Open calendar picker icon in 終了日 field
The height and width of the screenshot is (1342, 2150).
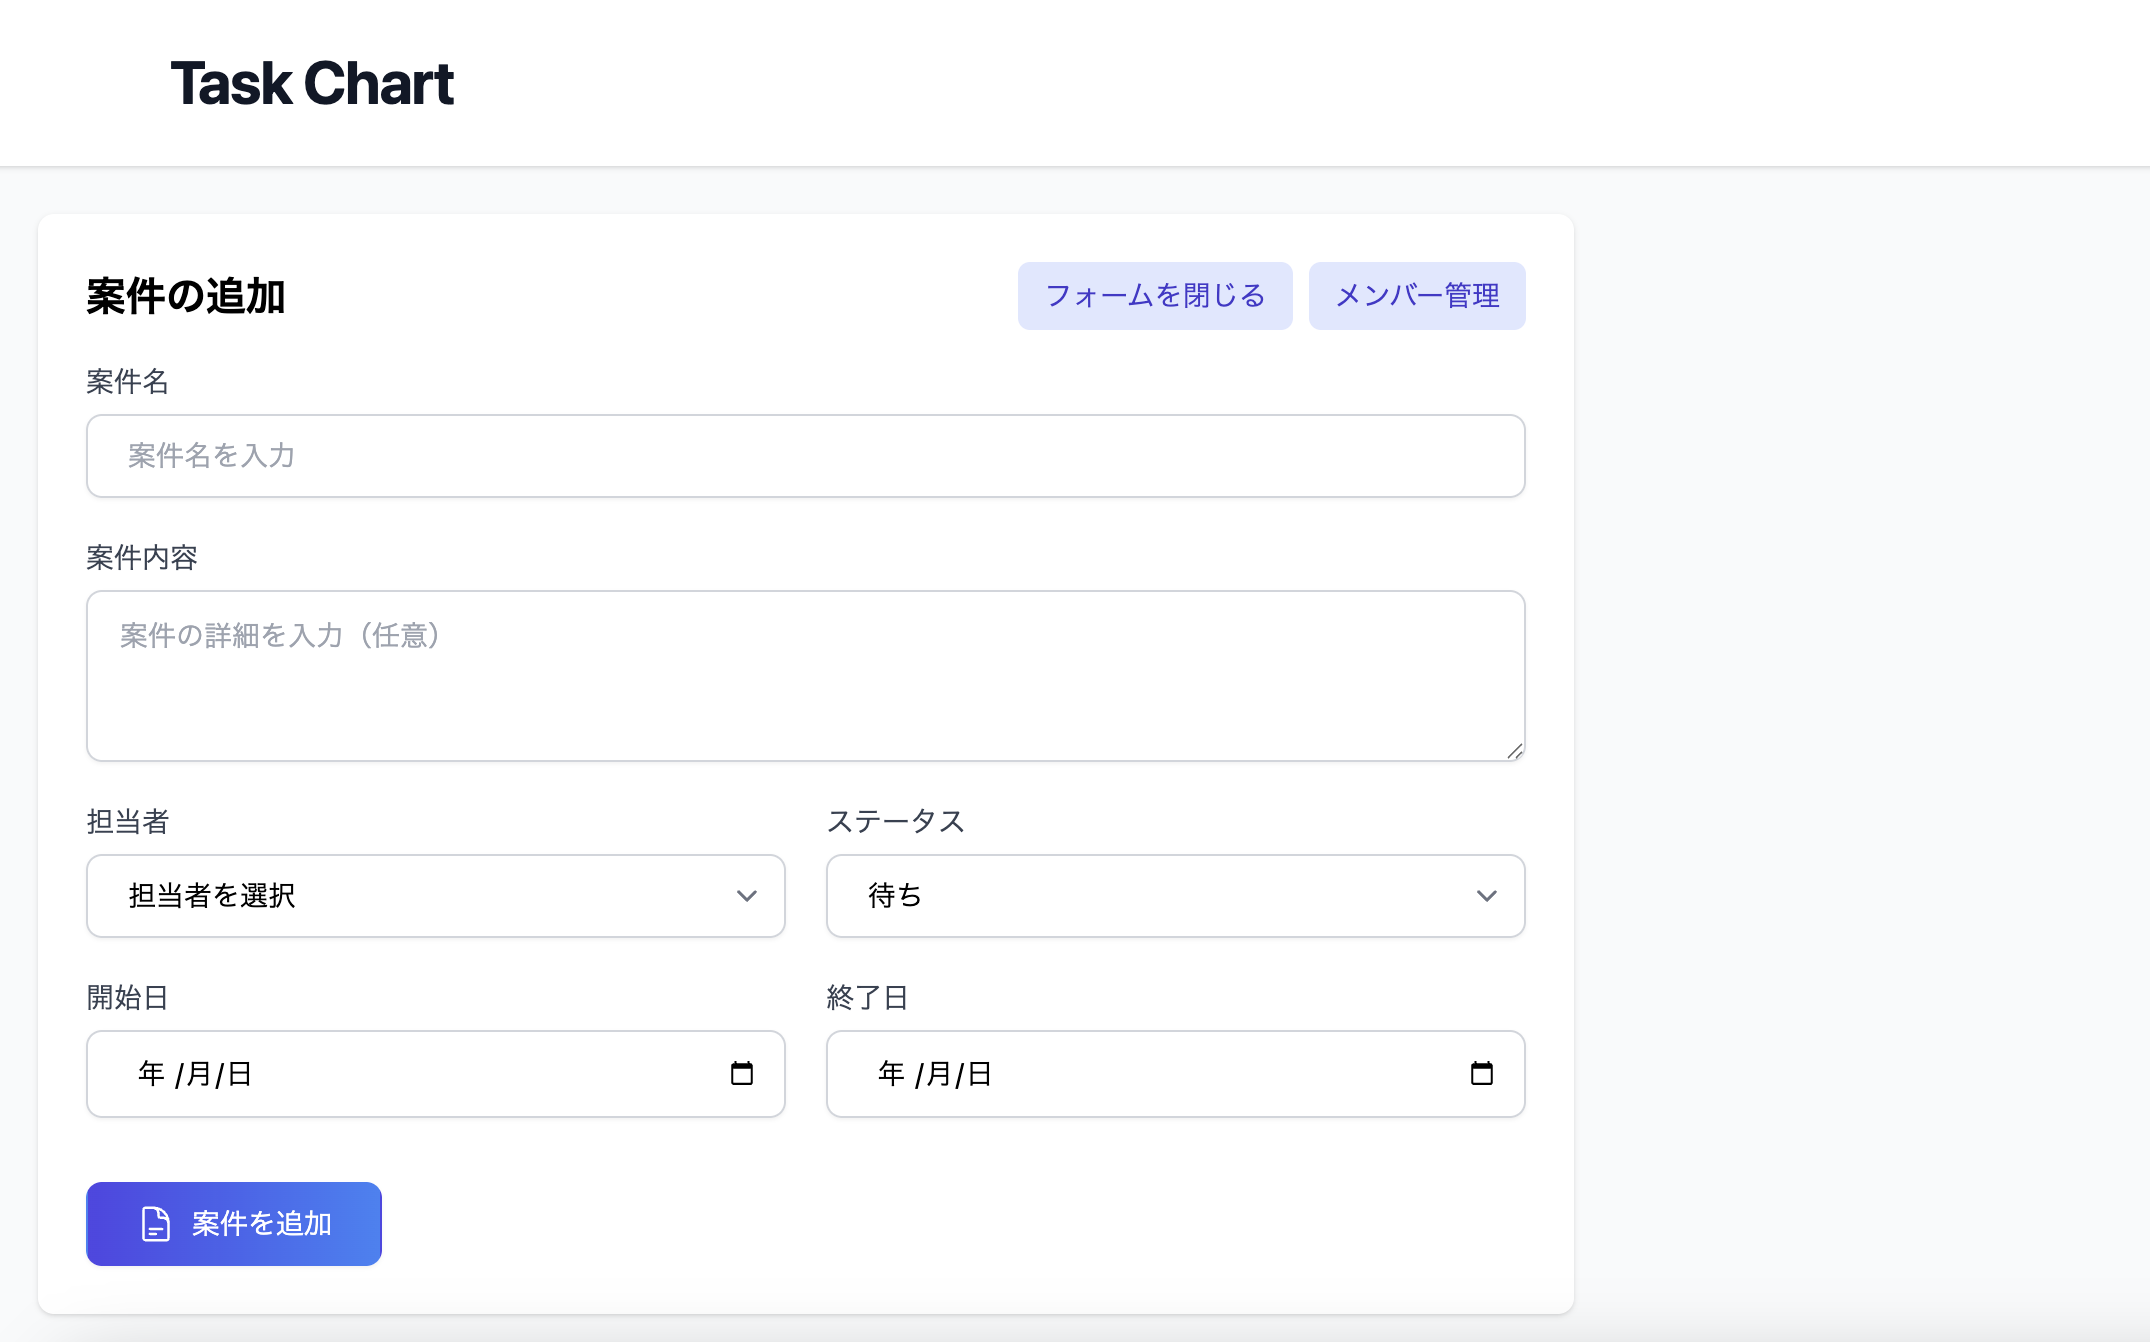click(1481, 1073)
